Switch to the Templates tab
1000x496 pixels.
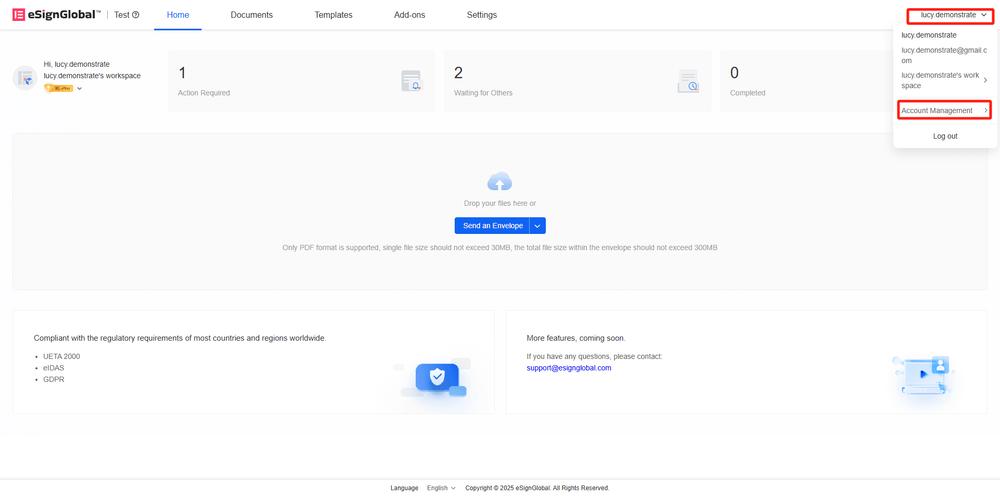click(333, 15)
